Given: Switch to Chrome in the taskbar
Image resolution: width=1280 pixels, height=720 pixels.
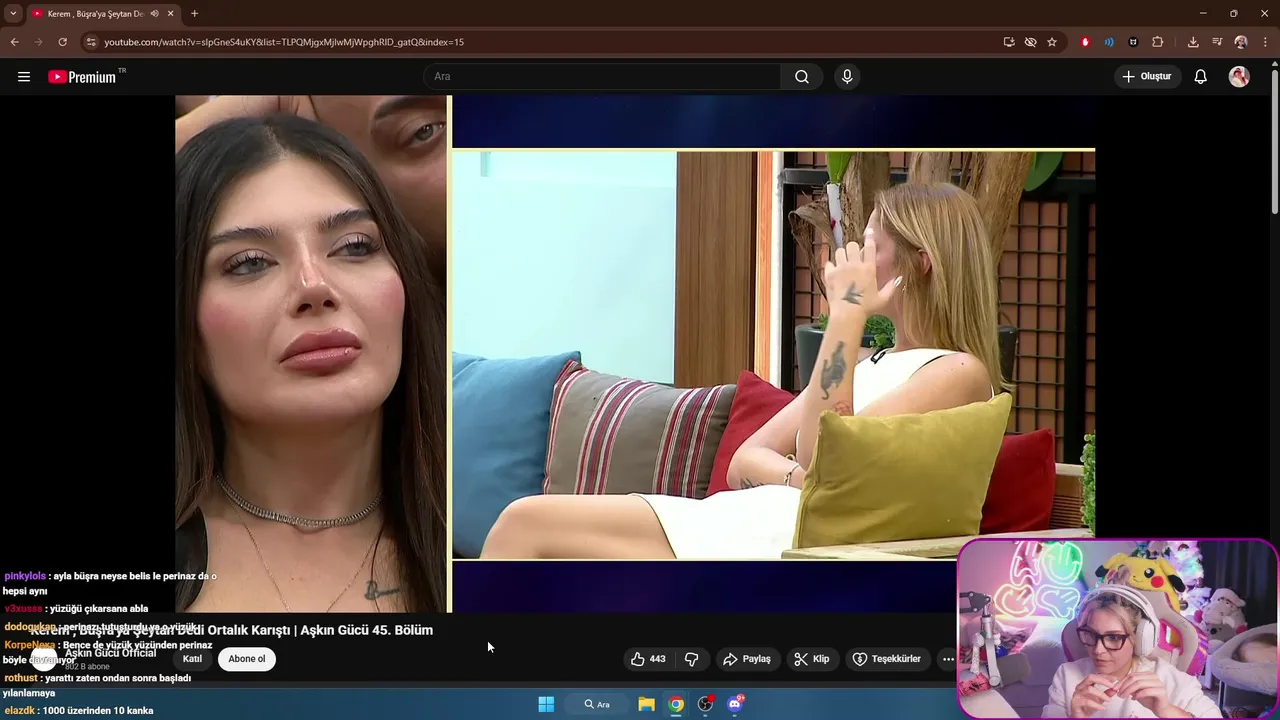Looking at the screenshot, I should (x=676, y=704).
